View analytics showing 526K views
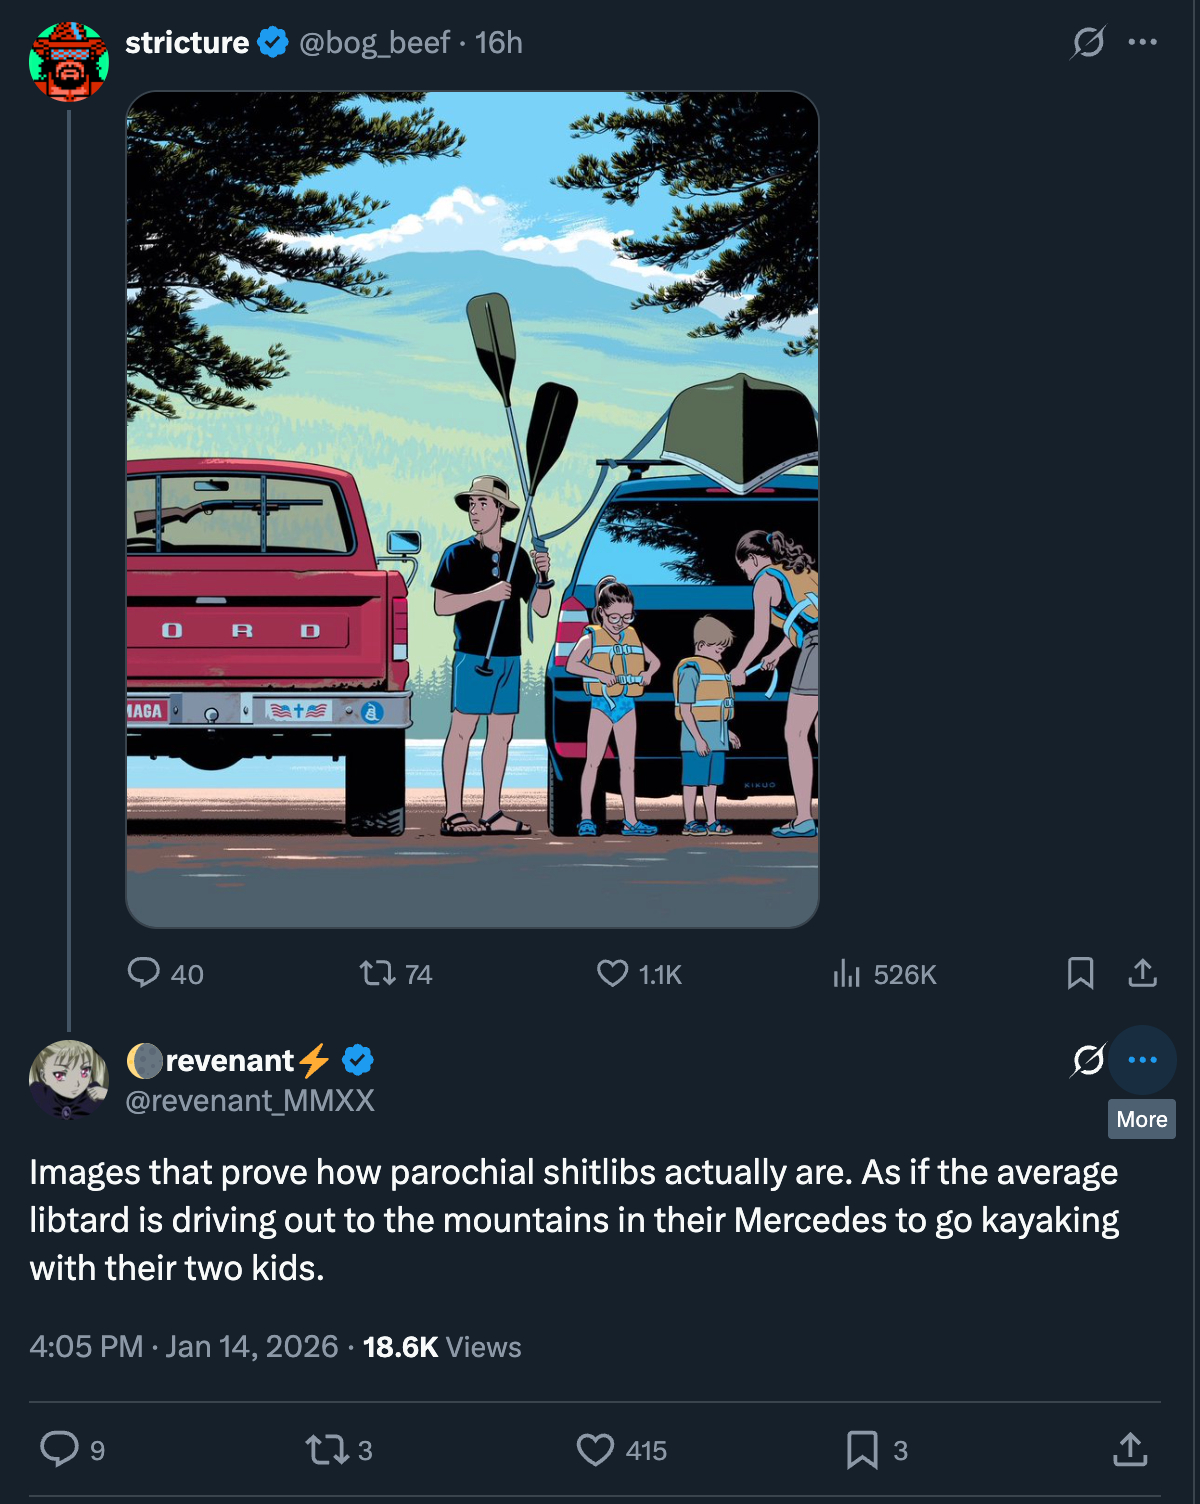 click(846, 973)
